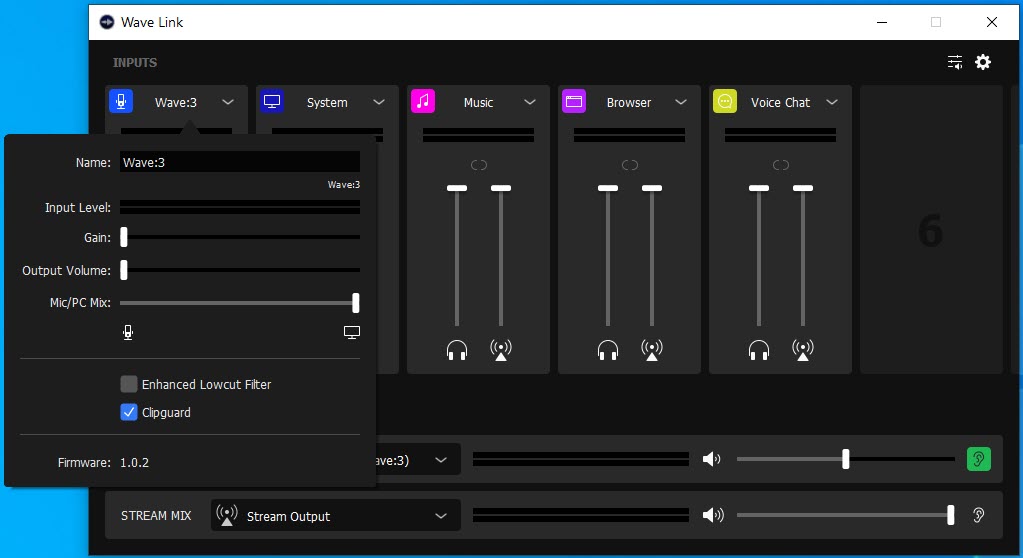The image size is (1023, 558).
Task: Enable the Enhanced Lowcut Filter checkbox
Action: (129, 384)
